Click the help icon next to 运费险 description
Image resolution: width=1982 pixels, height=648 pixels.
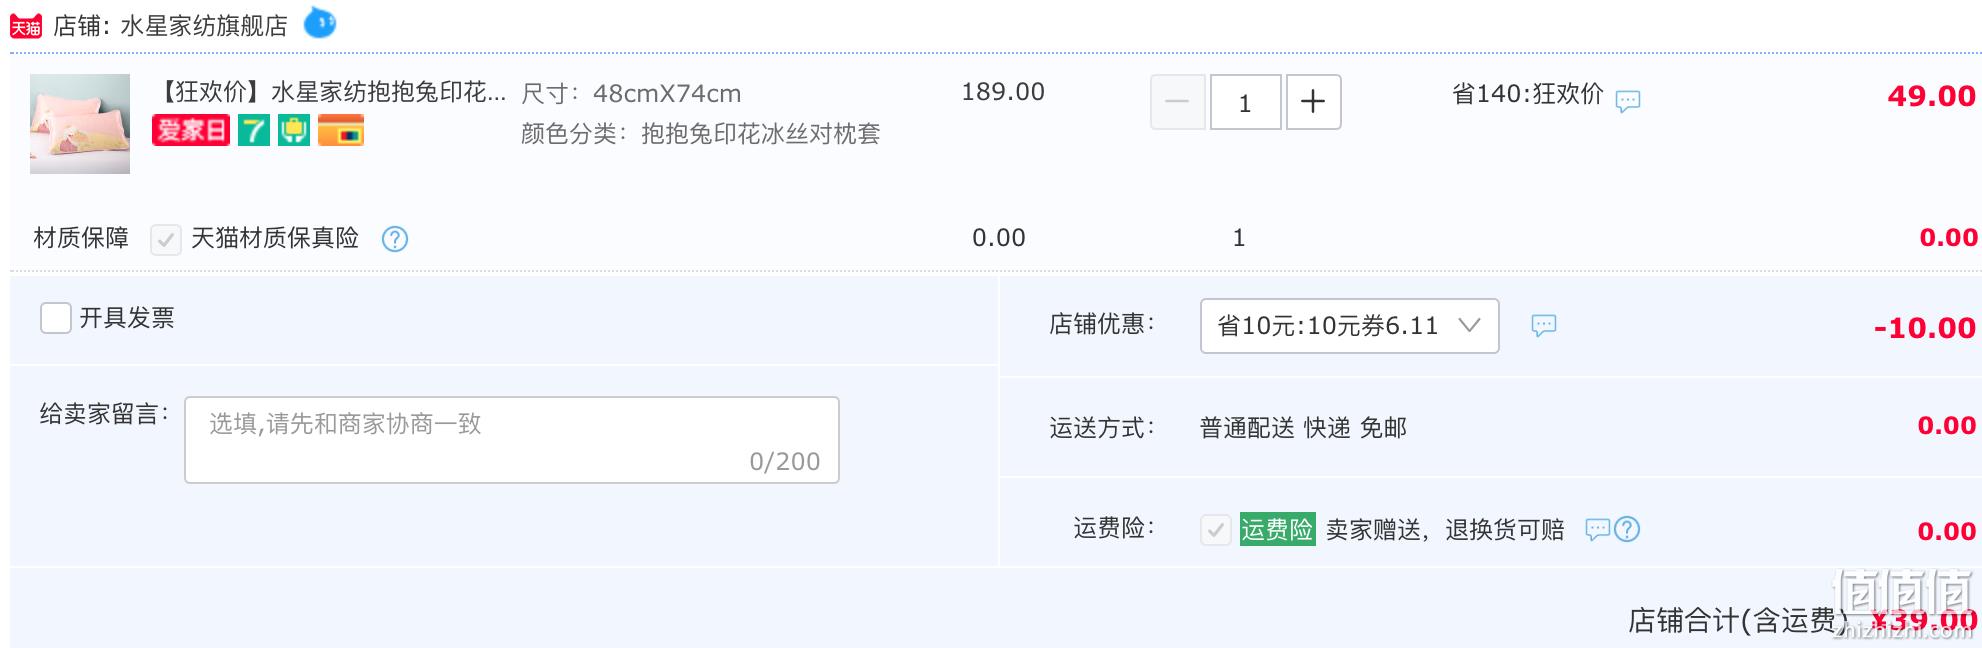pyautogui.click(x=1627, y=529)
